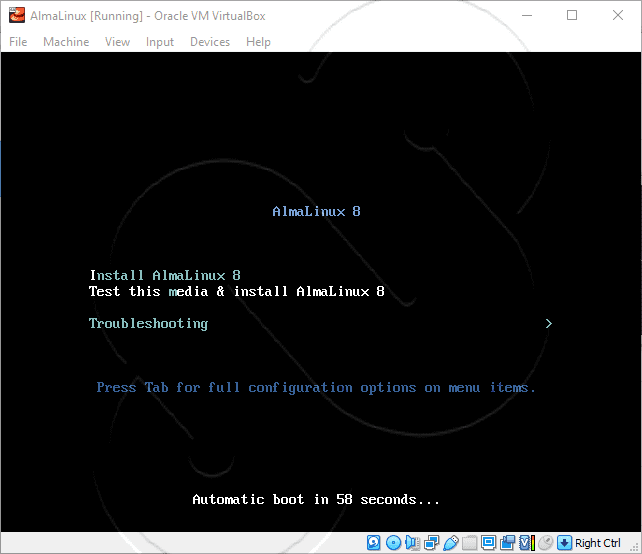Minimize the VirtualBox window

pos(527,16)
